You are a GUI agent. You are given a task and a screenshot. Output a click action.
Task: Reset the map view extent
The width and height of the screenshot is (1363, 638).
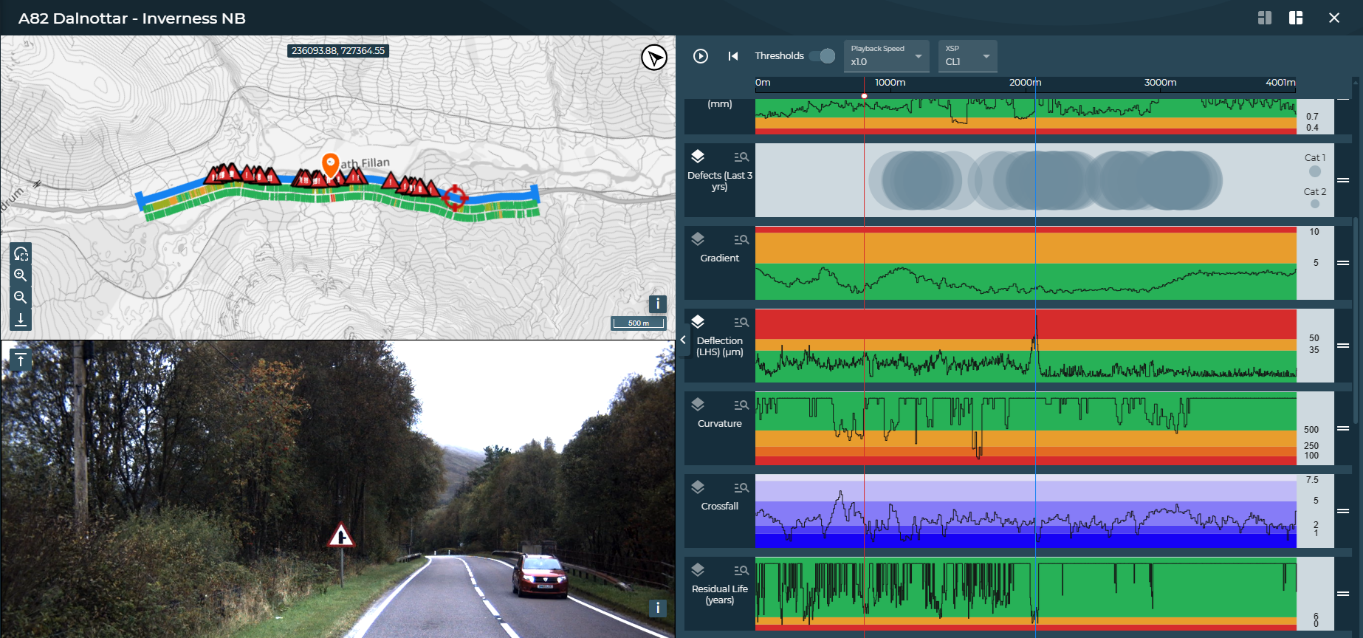pos(21,254)
